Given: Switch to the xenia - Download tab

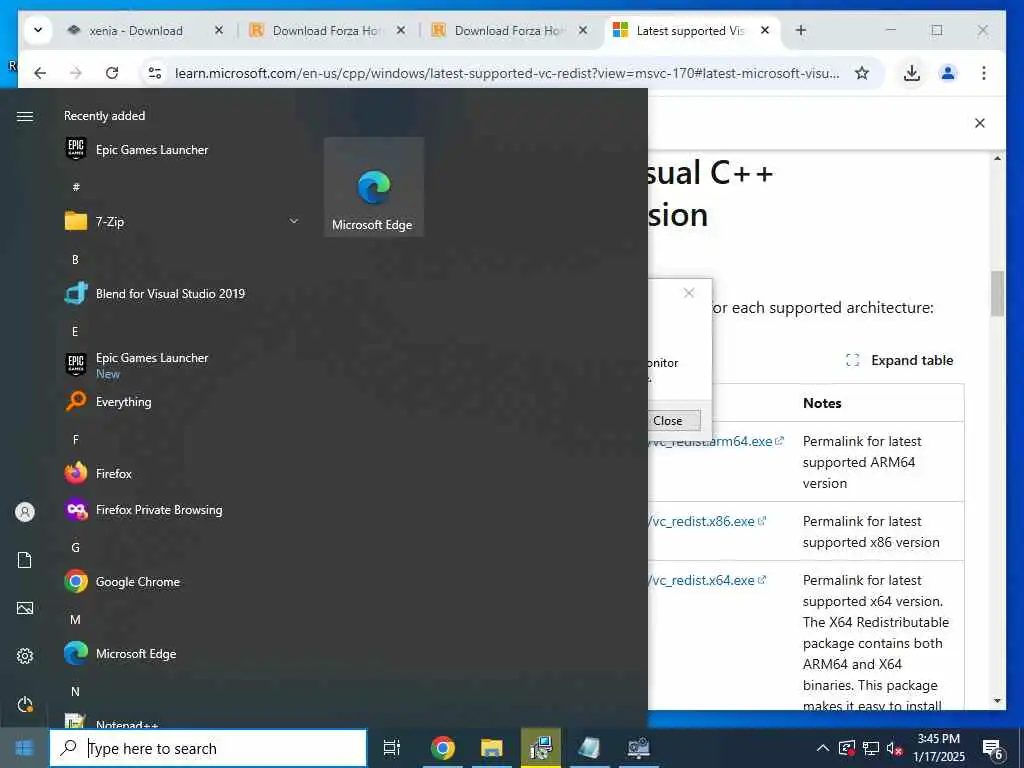Looking at the screenshot, I should (136, 31).
